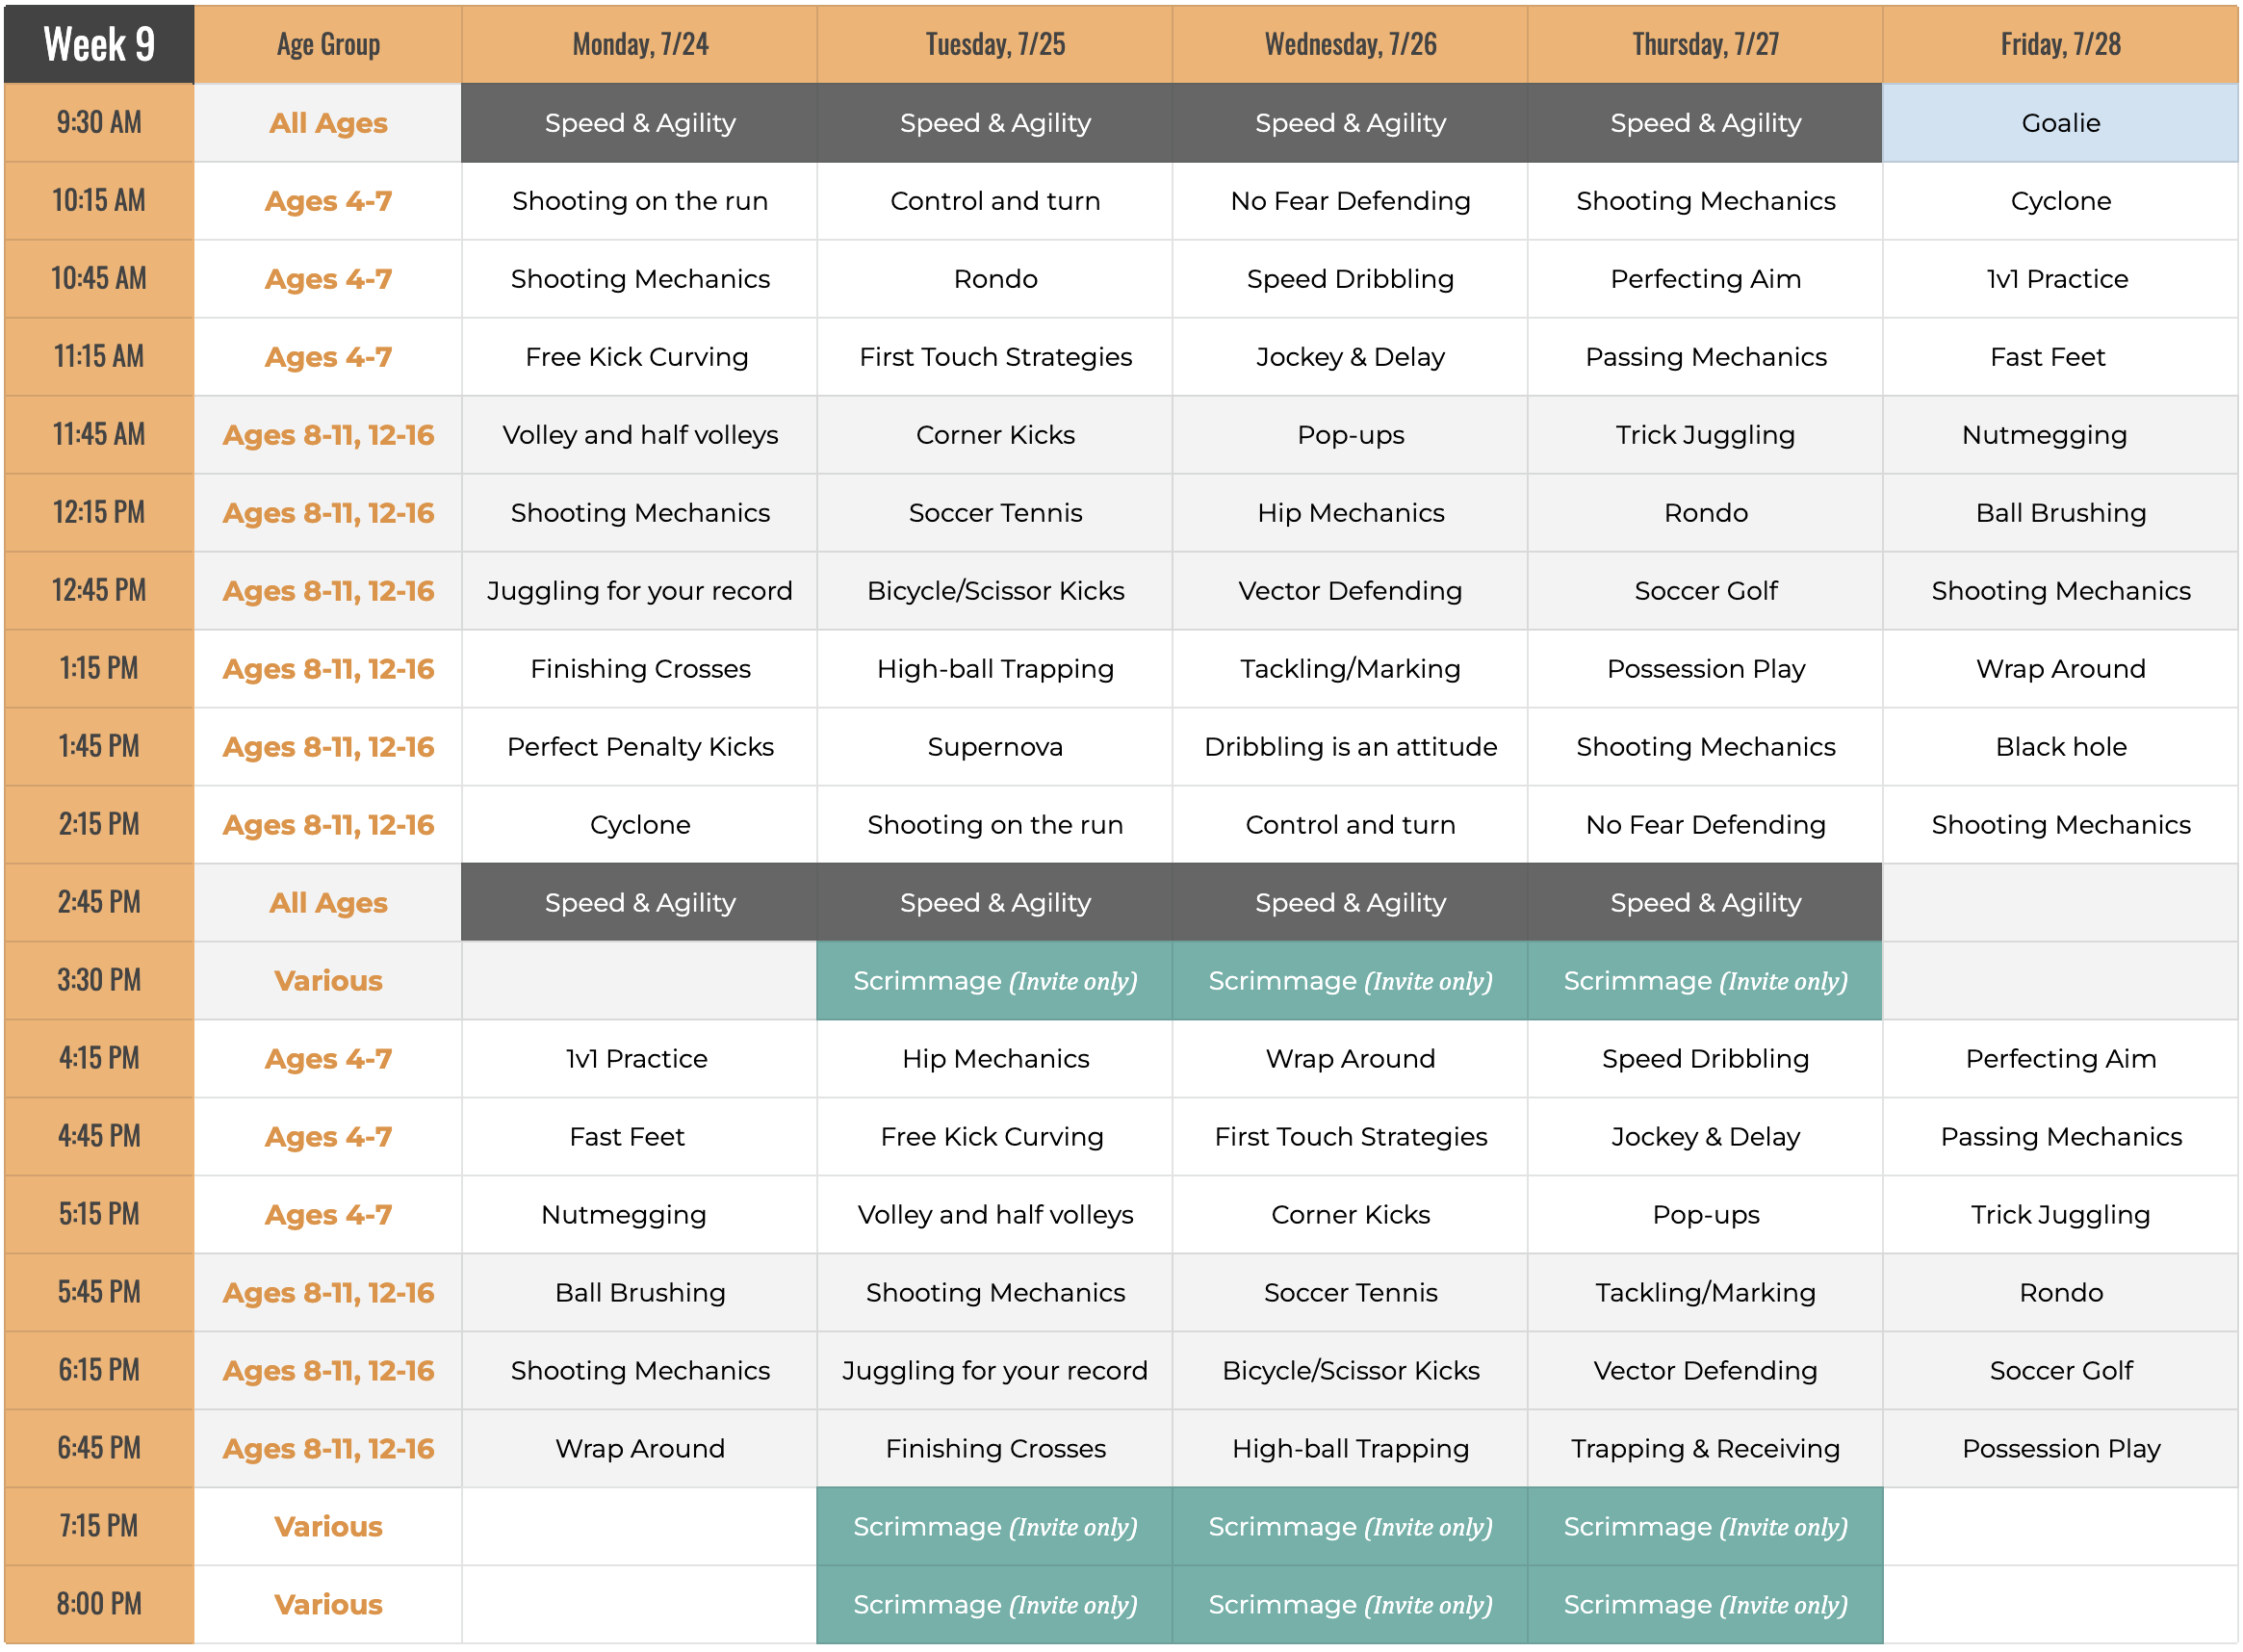Click Free Kick Curving at 11:15 AM
Screen dimensions: 2243x1652
pos(640,357)
